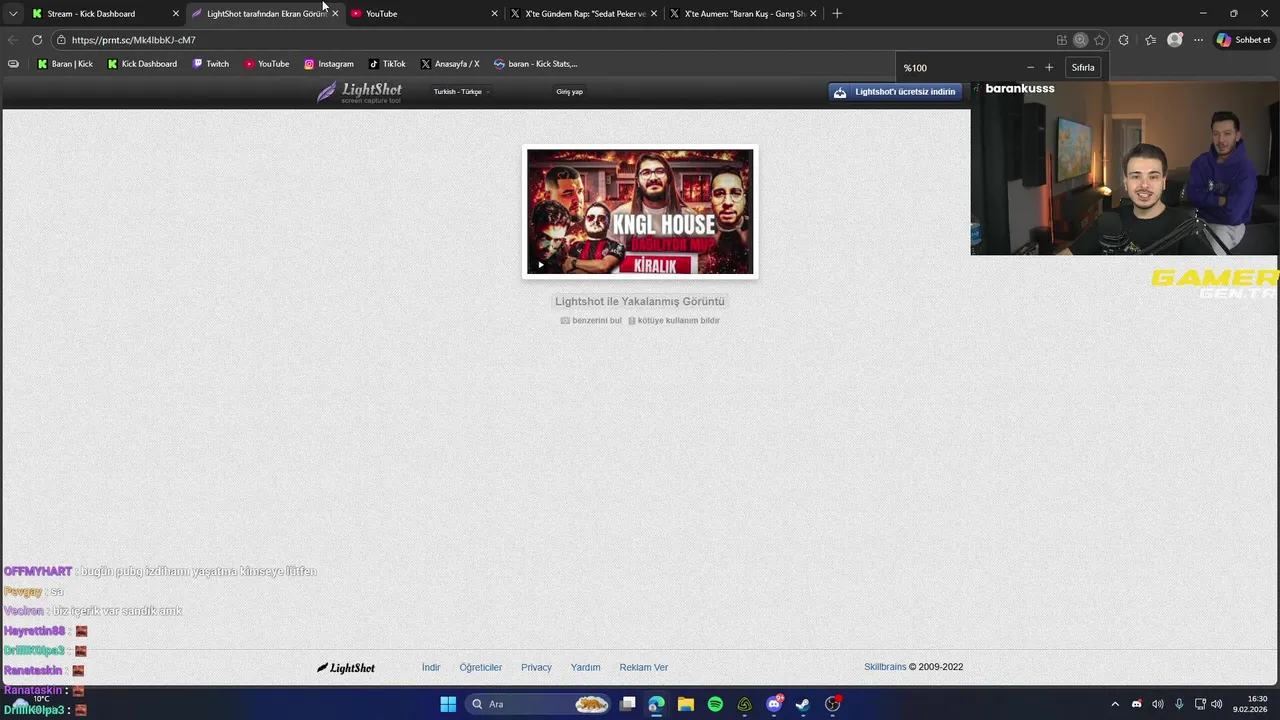The image size is (1280, 720).
Task: Open the Anasayfa / X bookmark
Action: point(450,64)
